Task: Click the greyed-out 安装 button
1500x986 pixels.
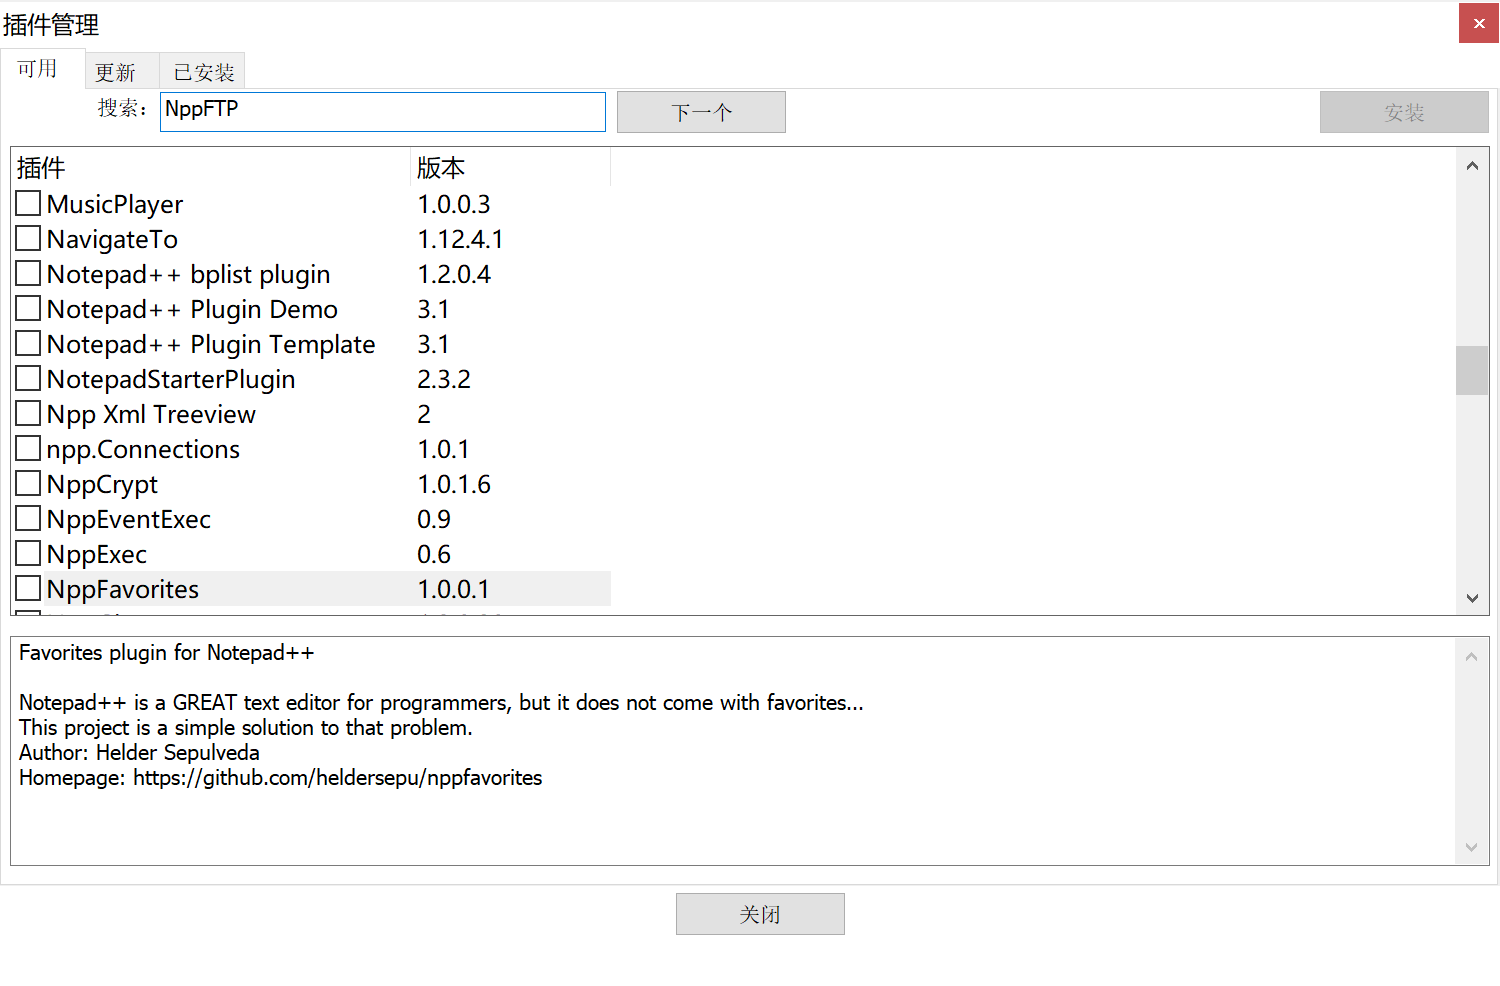Action: click(1404, 112)
